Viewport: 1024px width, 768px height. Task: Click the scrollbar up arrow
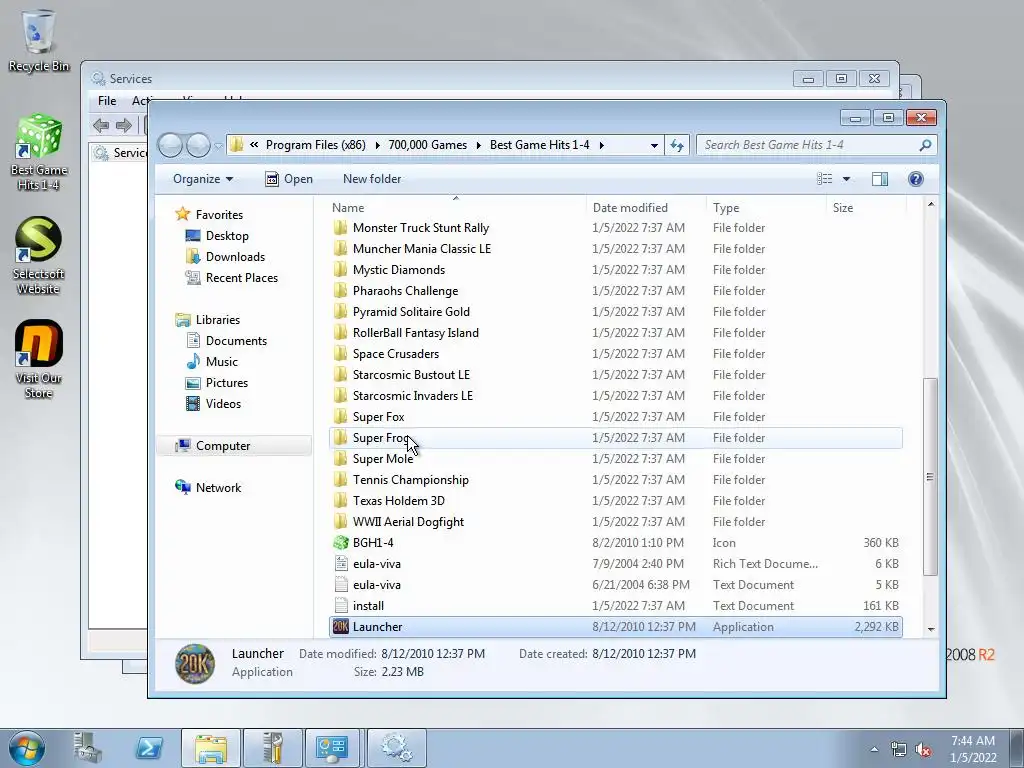tap(931, 204)
